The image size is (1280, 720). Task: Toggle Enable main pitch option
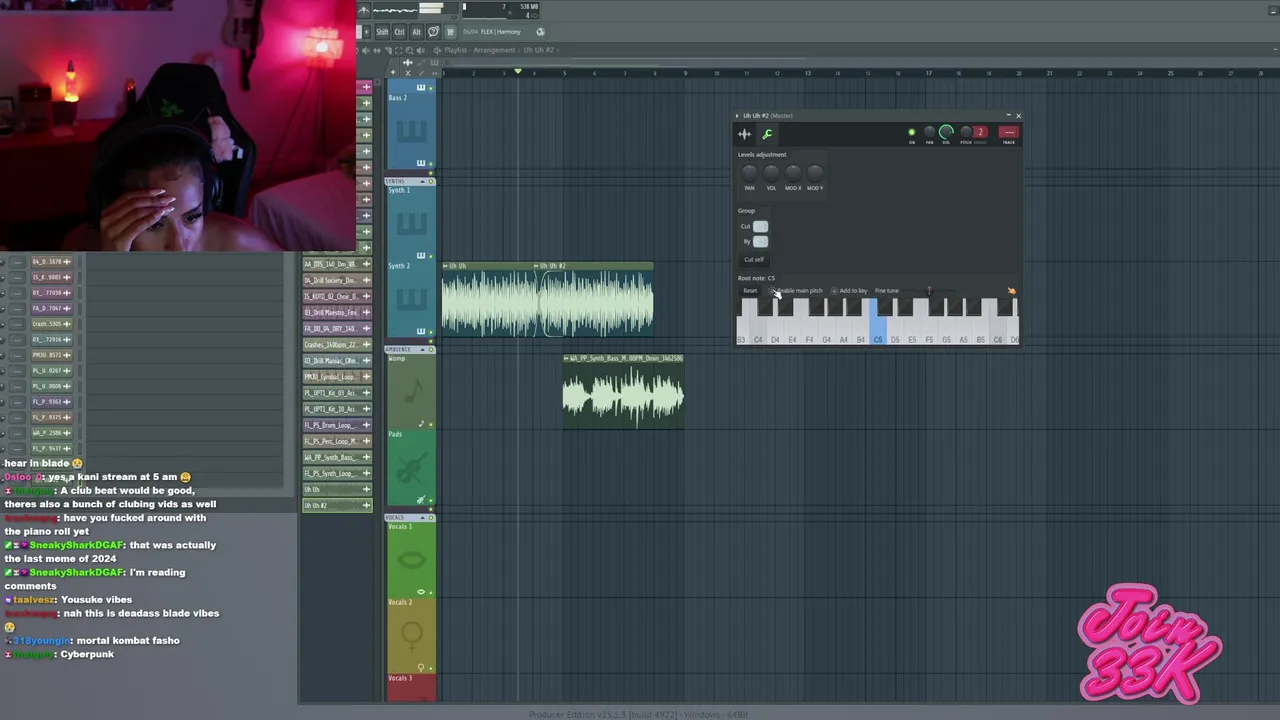(x=796, y=291)
